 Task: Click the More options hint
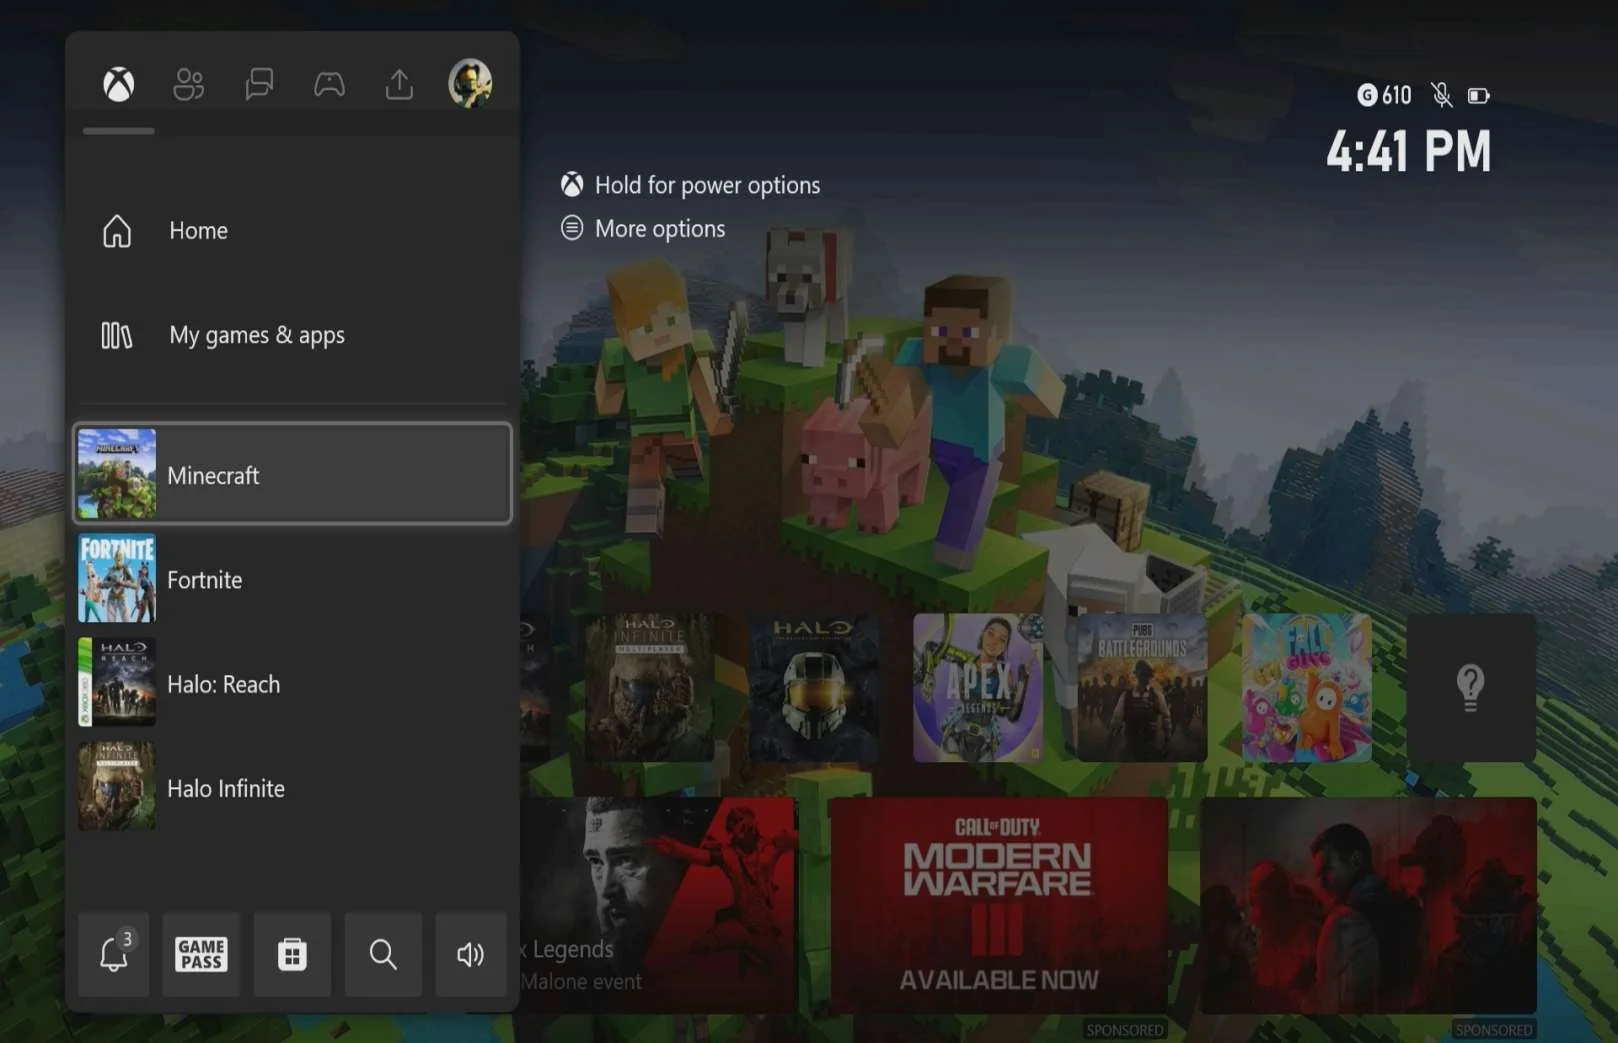pos(643,229)
